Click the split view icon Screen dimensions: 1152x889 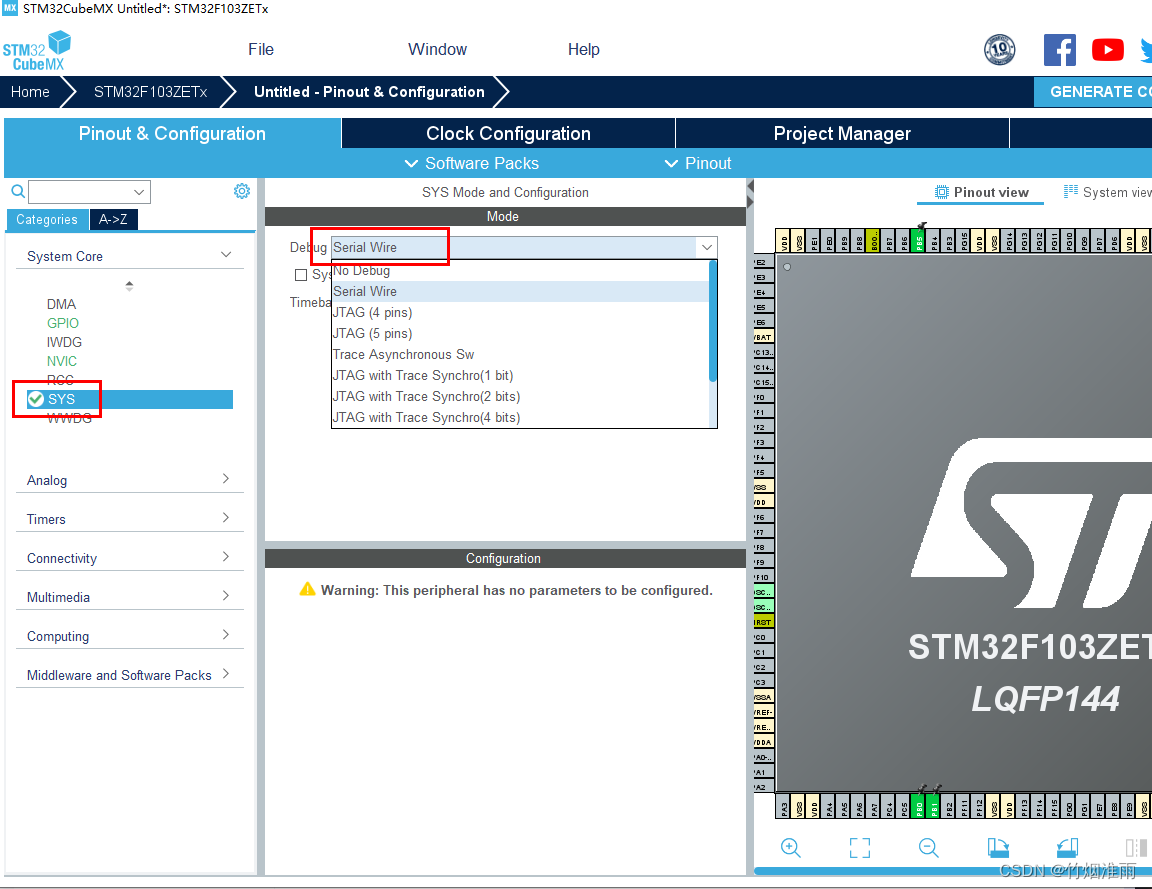tap(1136, 847)
